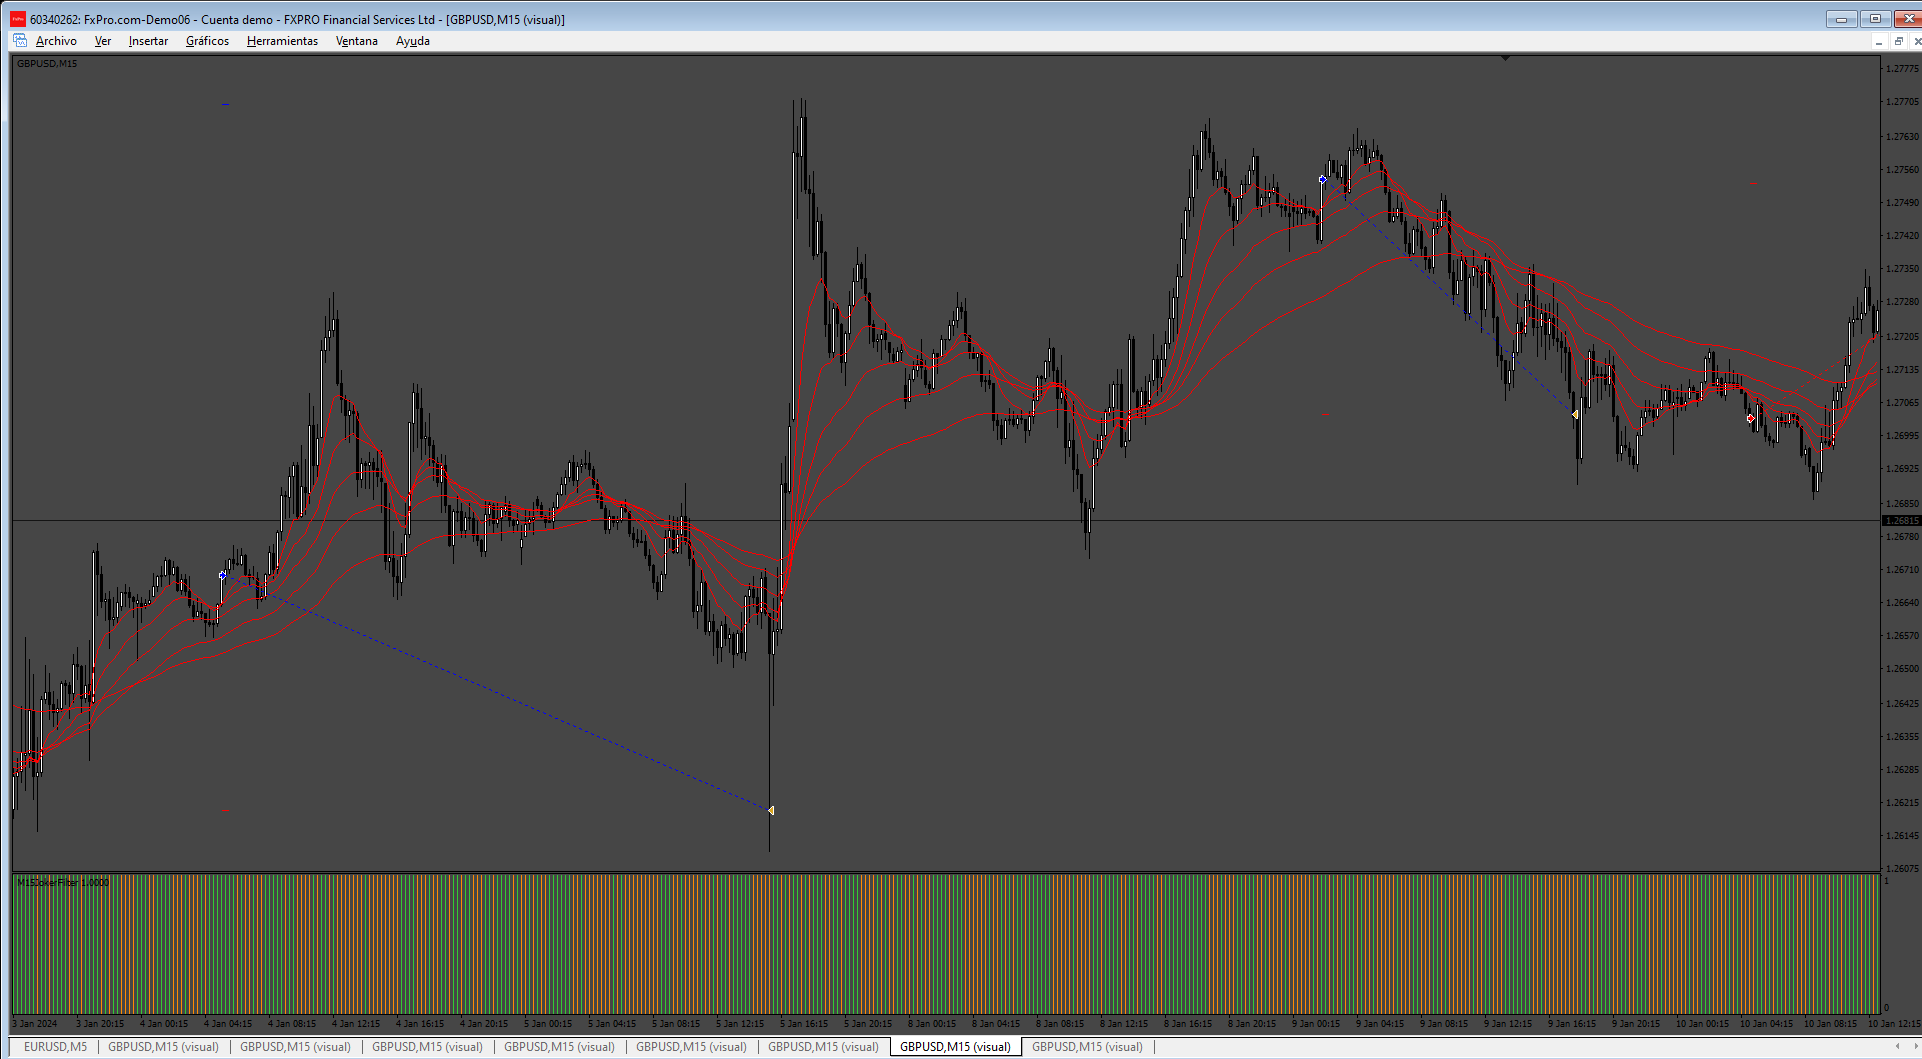Viewport: 1922px width, 1059px height.
Task: Open the Herramientas menu
Action: coord(282,41)
